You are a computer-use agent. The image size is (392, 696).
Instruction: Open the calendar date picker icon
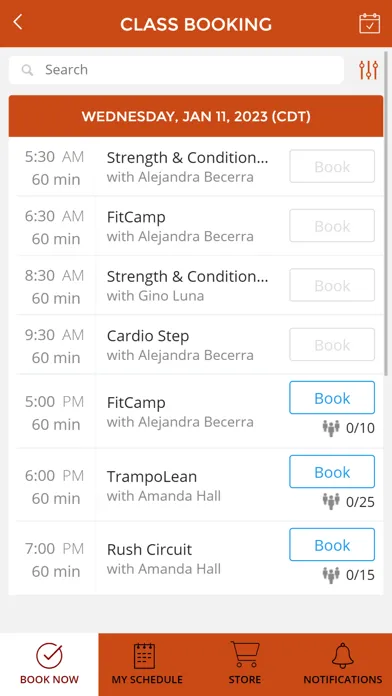coord(369,24)
